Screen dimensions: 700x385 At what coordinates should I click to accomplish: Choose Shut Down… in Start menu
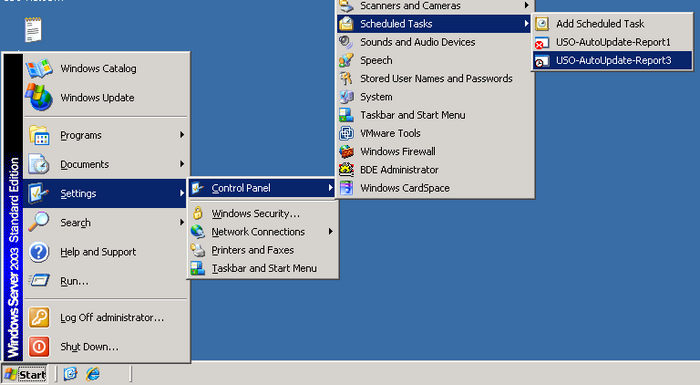click(106, 347)
